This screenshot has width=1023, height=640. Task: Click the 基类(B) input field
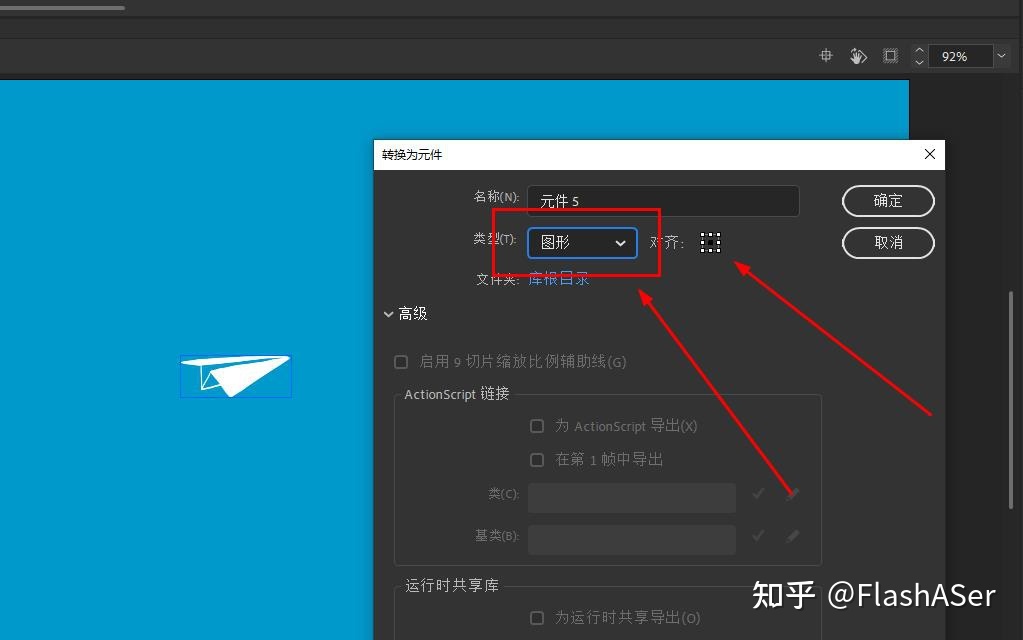point(632,540)
